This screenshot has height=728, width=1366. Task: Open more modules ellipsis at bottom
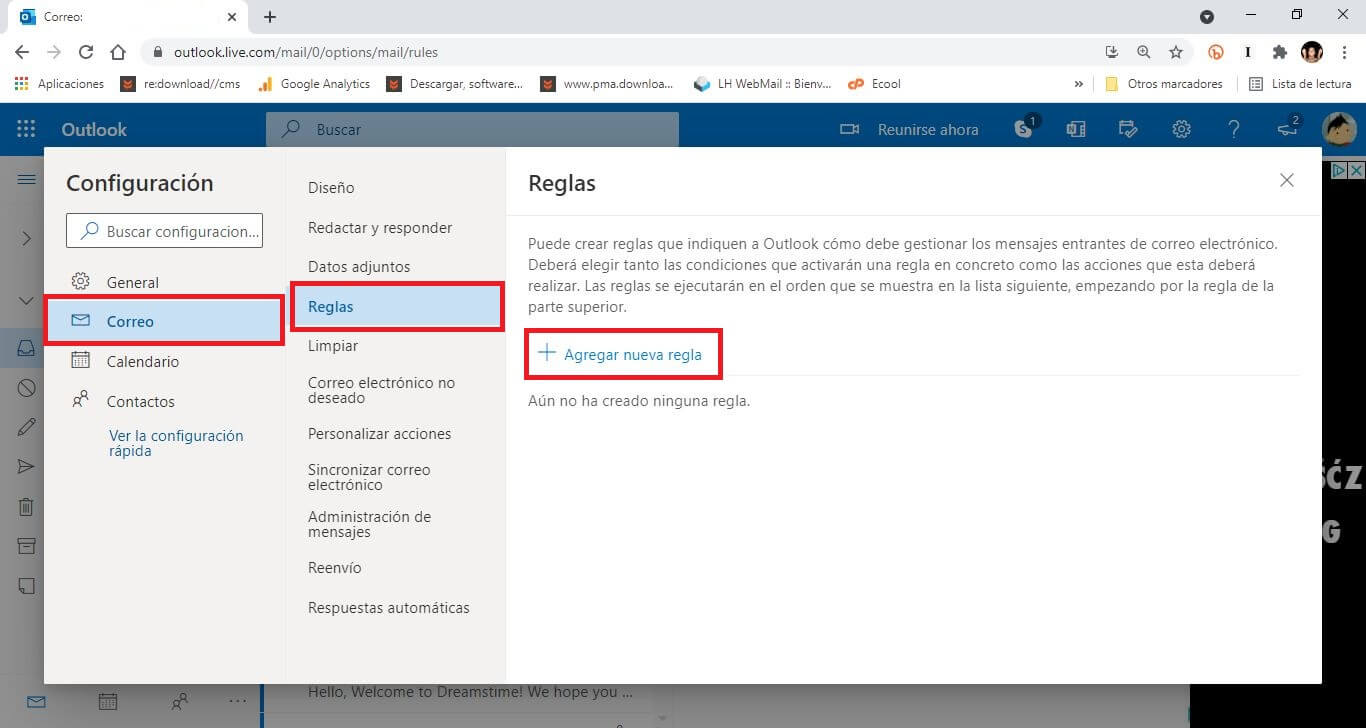tap(237, 702)
